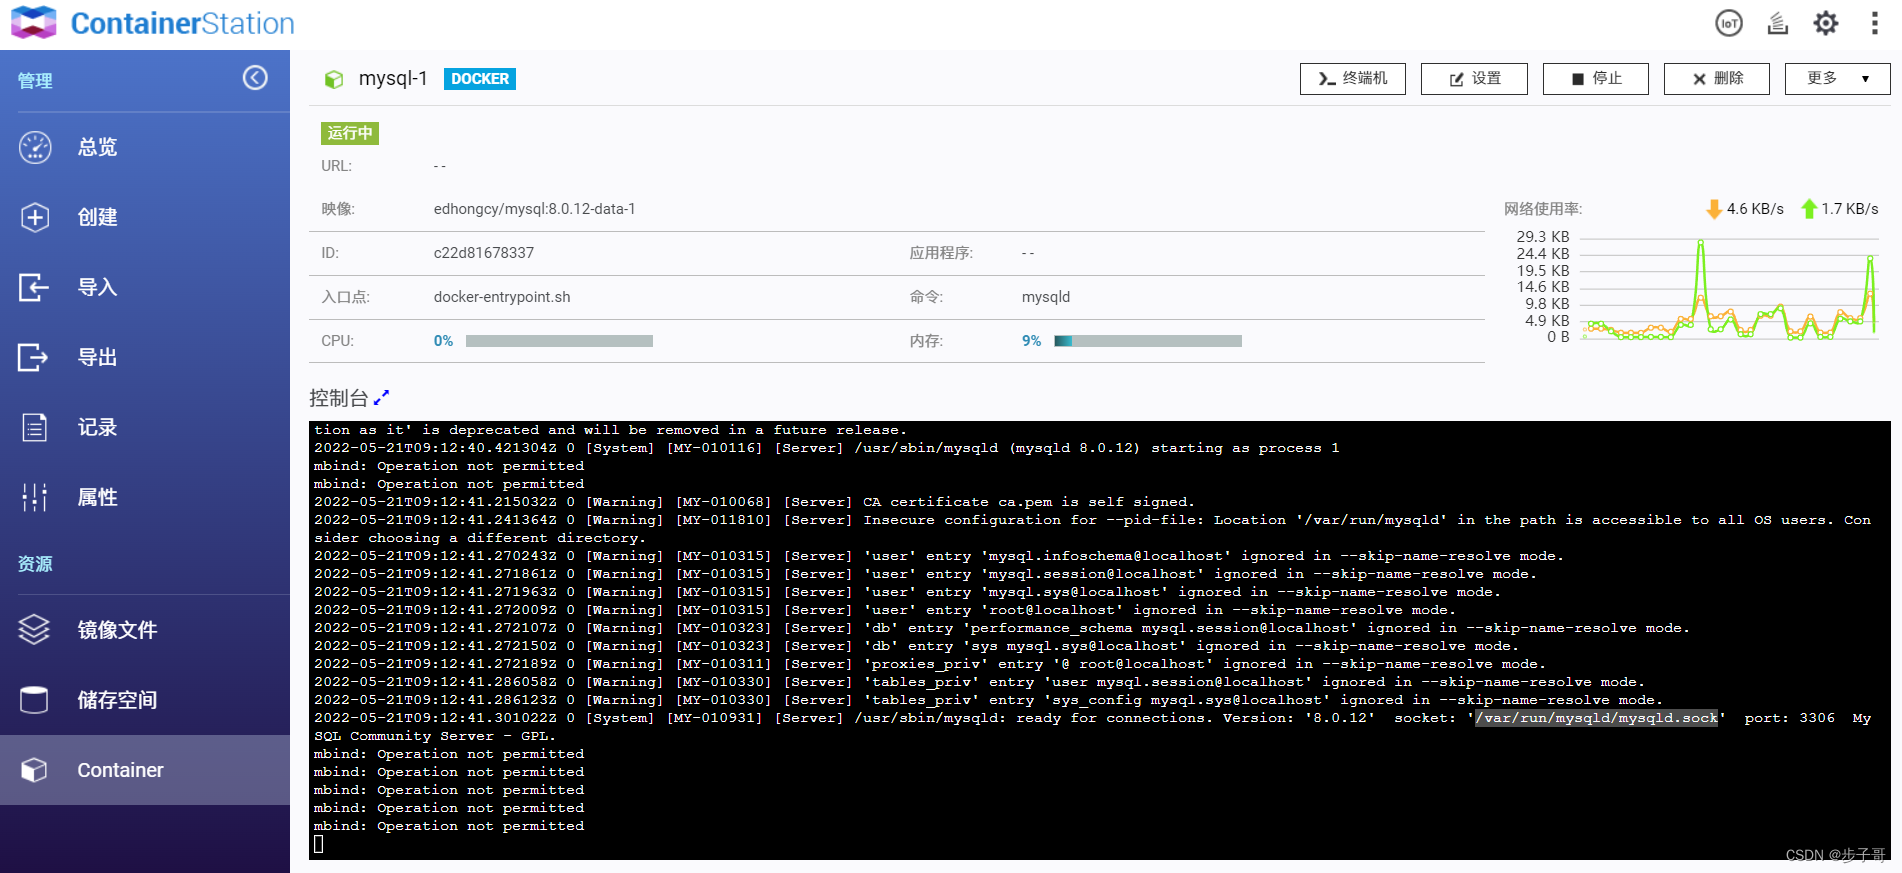The height and width of the screenshot is (873, 1902).
Task: Click the Container cube icon in sidebar
Action: pyautogui.click(x=34, y=770)
